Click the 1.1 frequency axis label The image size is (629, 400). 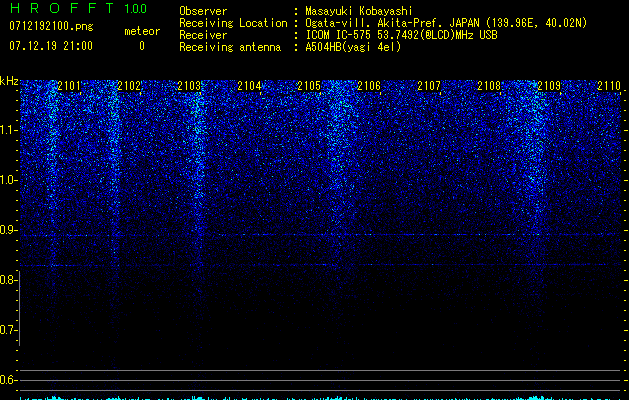(8, 130)
